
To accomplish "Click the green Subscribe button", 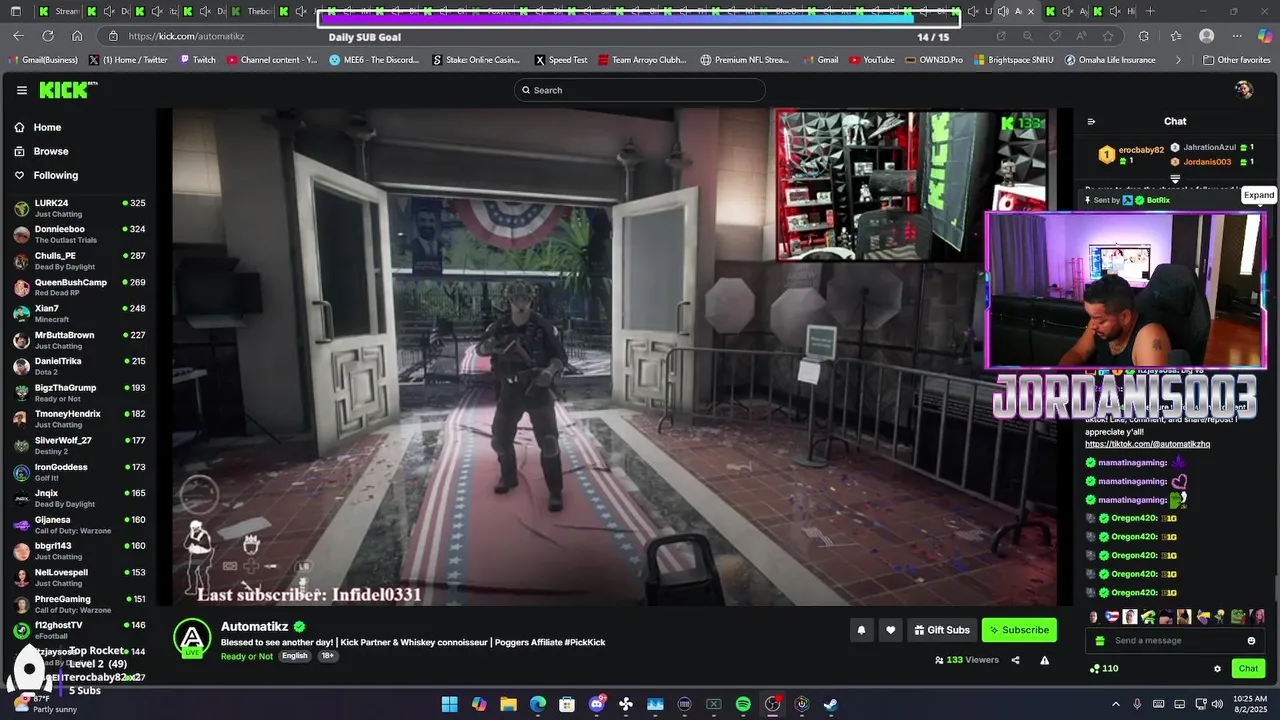I will [x=1019, y=630].
